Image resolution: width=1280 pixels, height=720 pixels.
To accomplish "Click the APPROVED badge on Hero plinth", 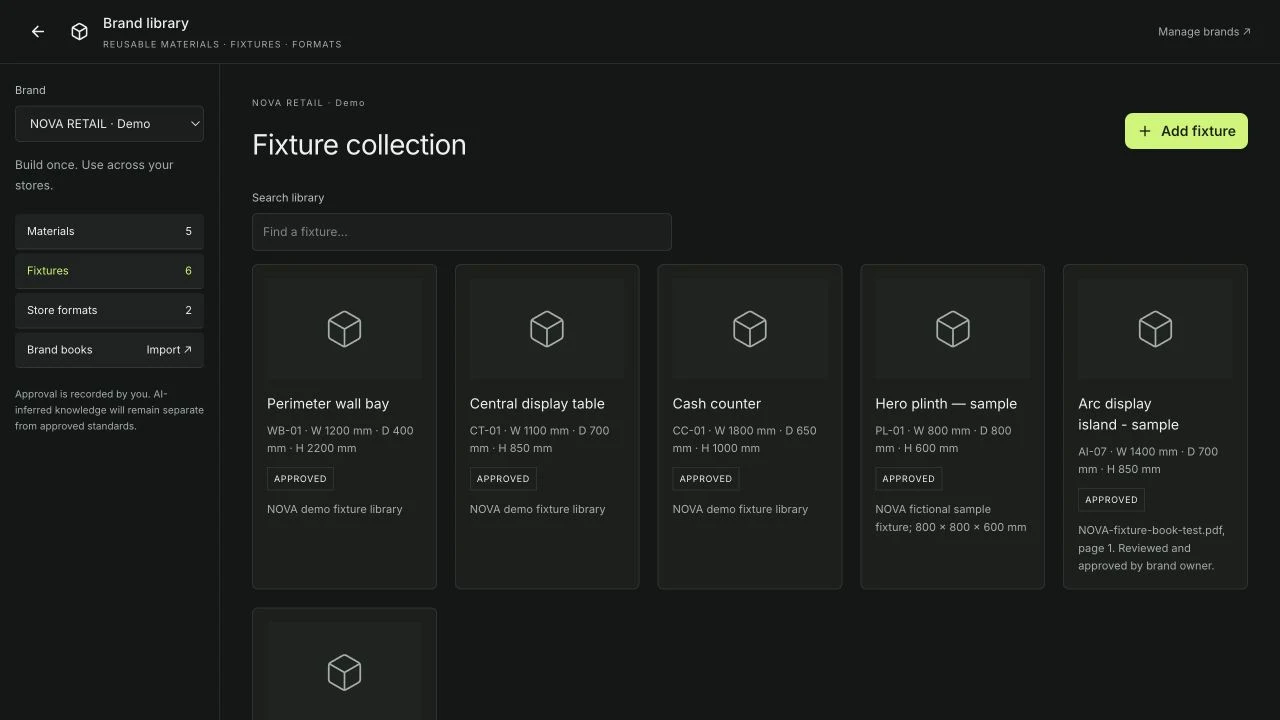I will coord(908,479).
